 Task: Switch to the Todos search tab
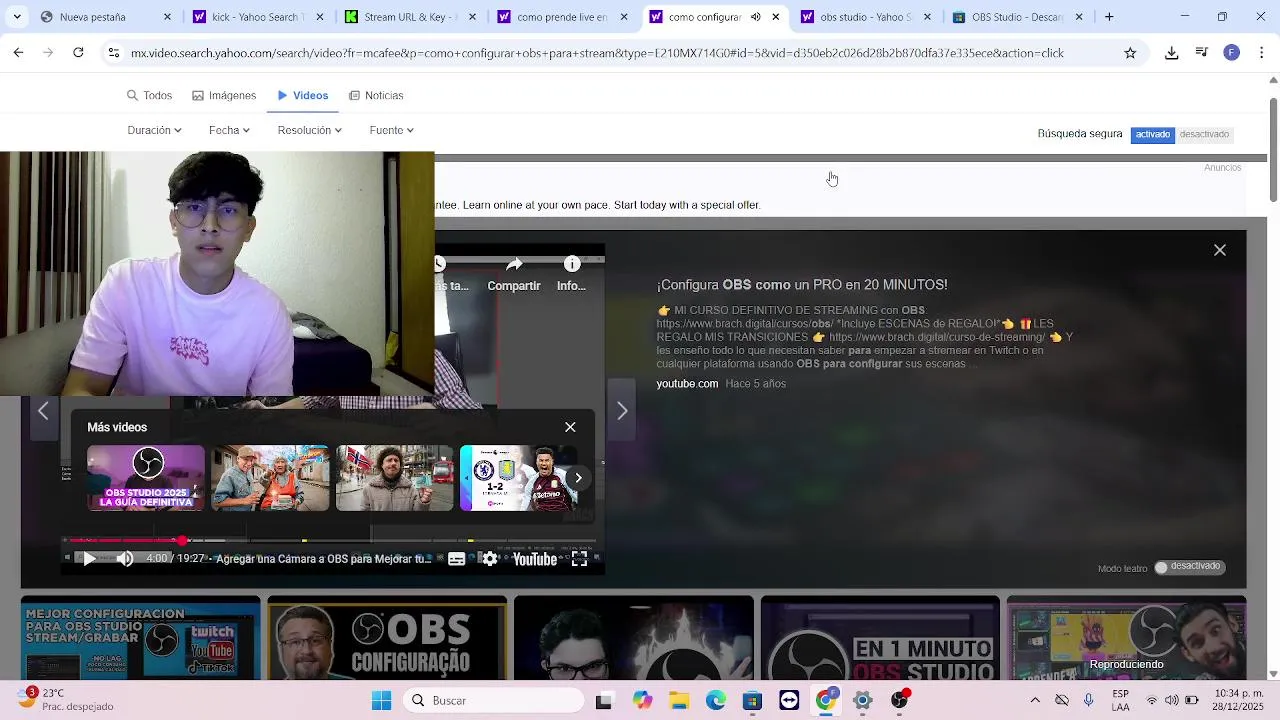(149, 95)
